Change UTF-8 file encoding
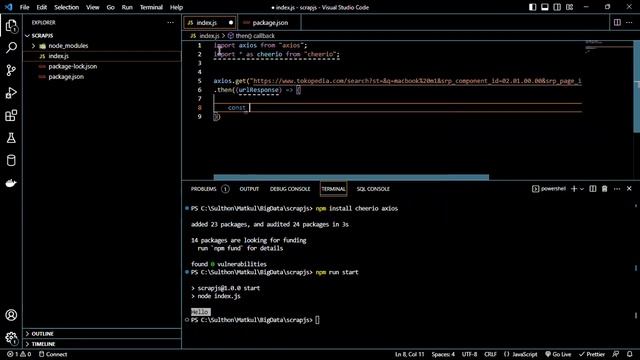Viewport: 640px width, 360px height. [x=469, y=354]
